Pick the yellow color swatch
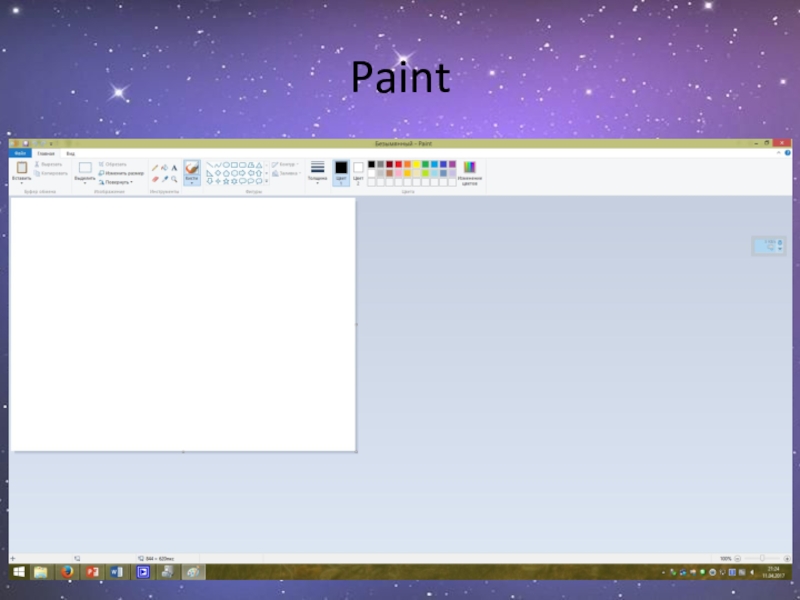This screenshot has width=800, height=600. tap(416, 164)
